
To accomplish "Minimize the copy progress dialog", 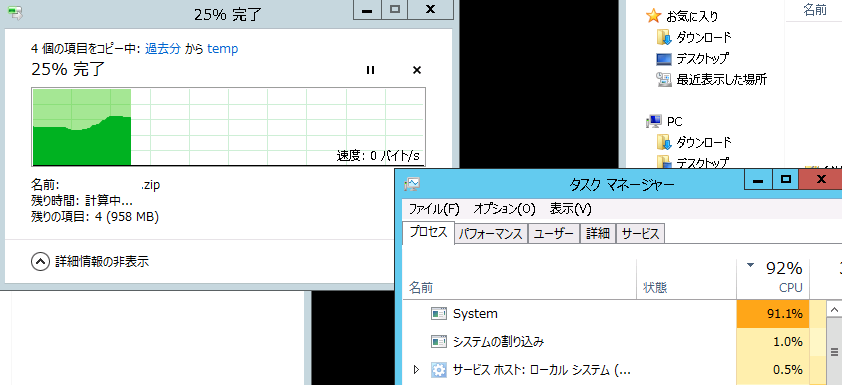I will (367, 10).
